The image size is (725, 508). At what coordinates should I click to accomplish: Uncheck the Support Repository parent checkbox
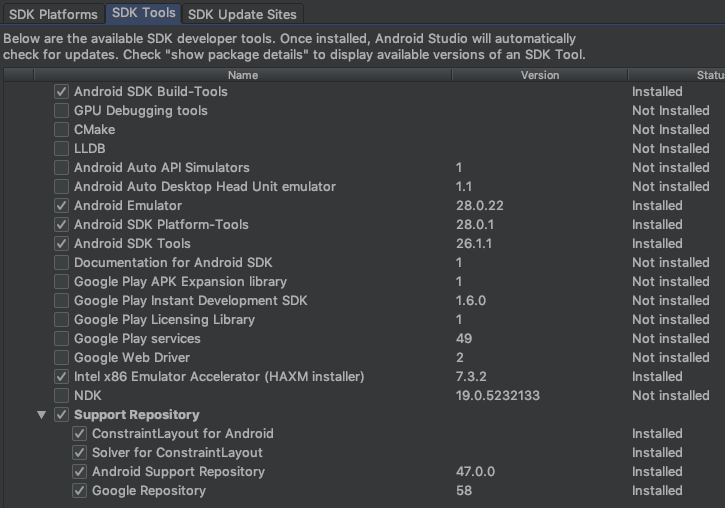[x=62, y=415]
